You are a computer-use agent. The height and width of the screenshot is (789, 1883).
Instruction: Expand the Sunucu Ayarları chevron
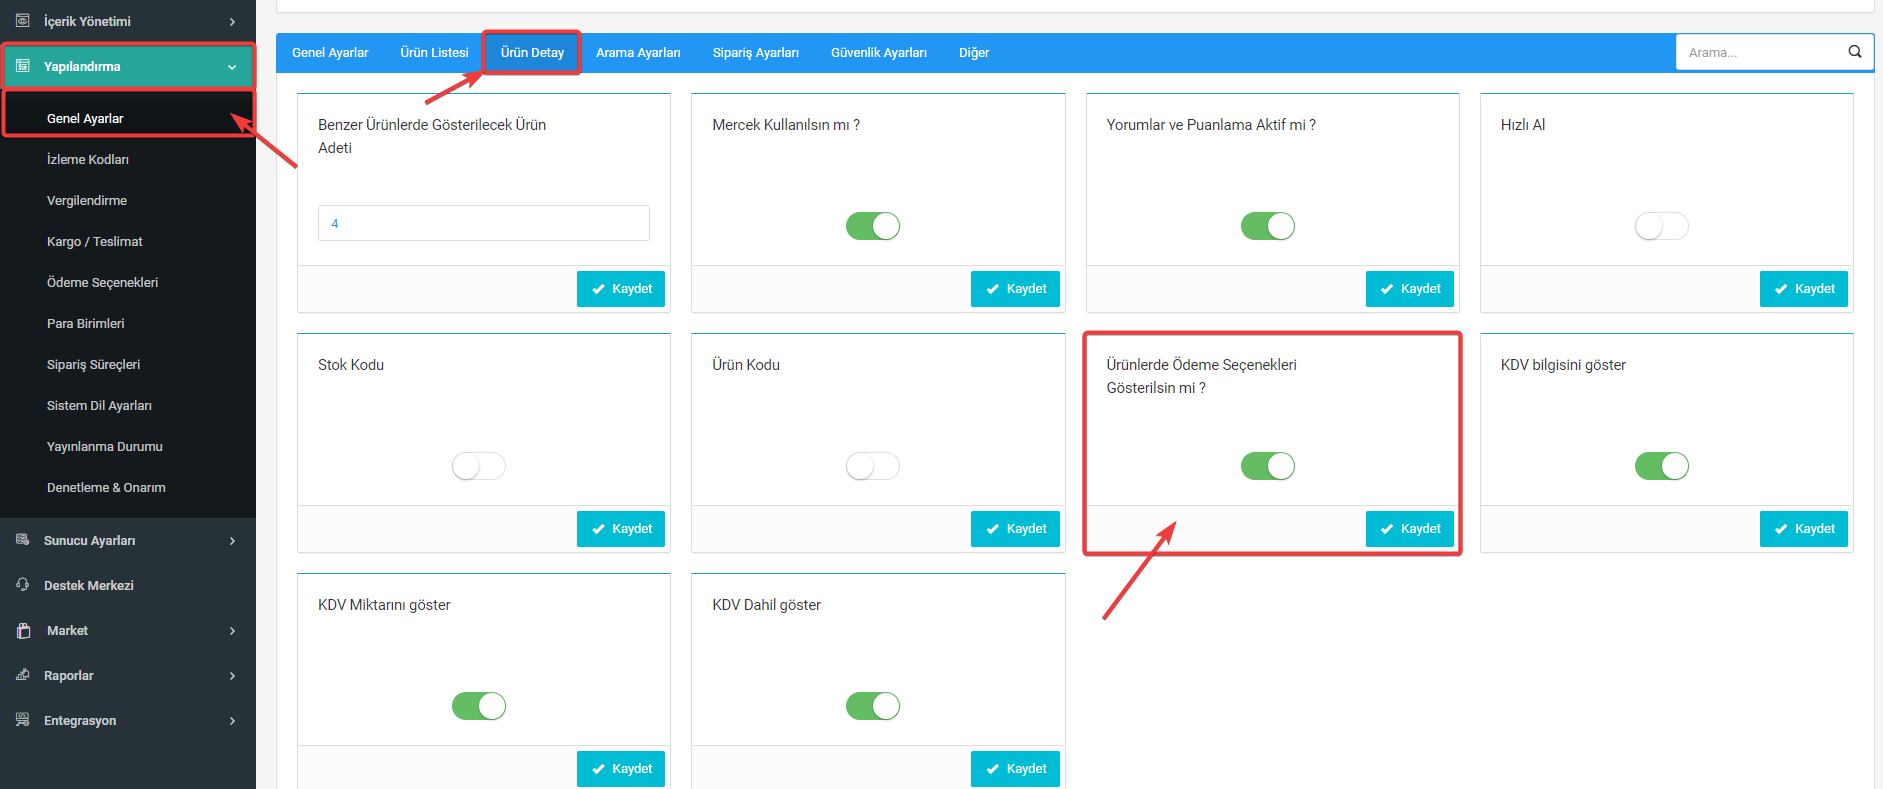(x=233, y=541)
